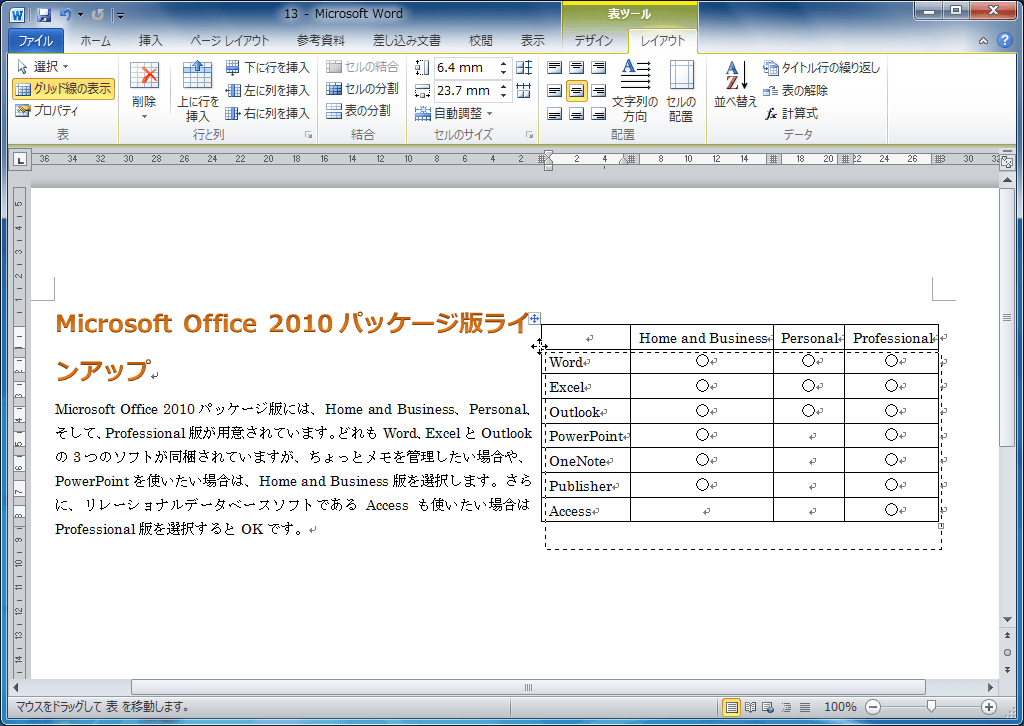Screen dimensions: 1024x726
Task: Click the Redo icon in the quick access toolbar
Action: [x=98, y=14]
